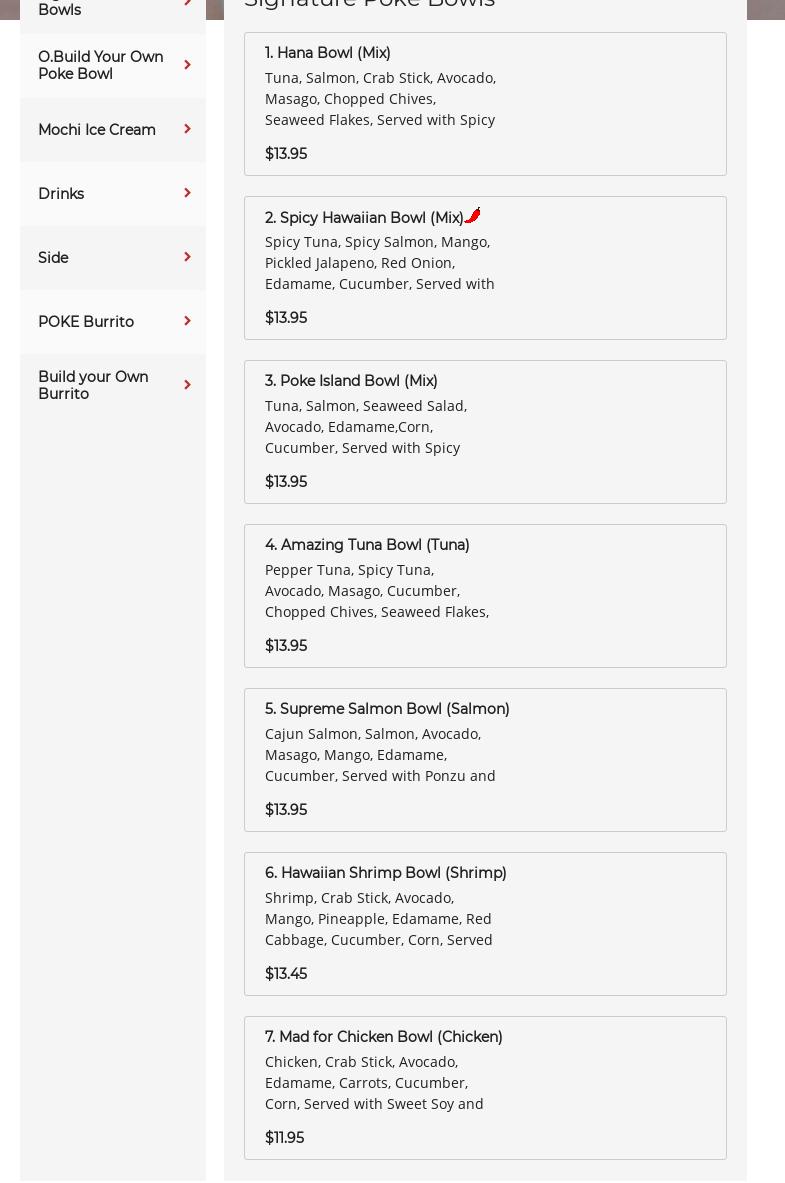Select 6. Hawaiian Shrimp Bowl (Shrimp)

click(385, 873)
